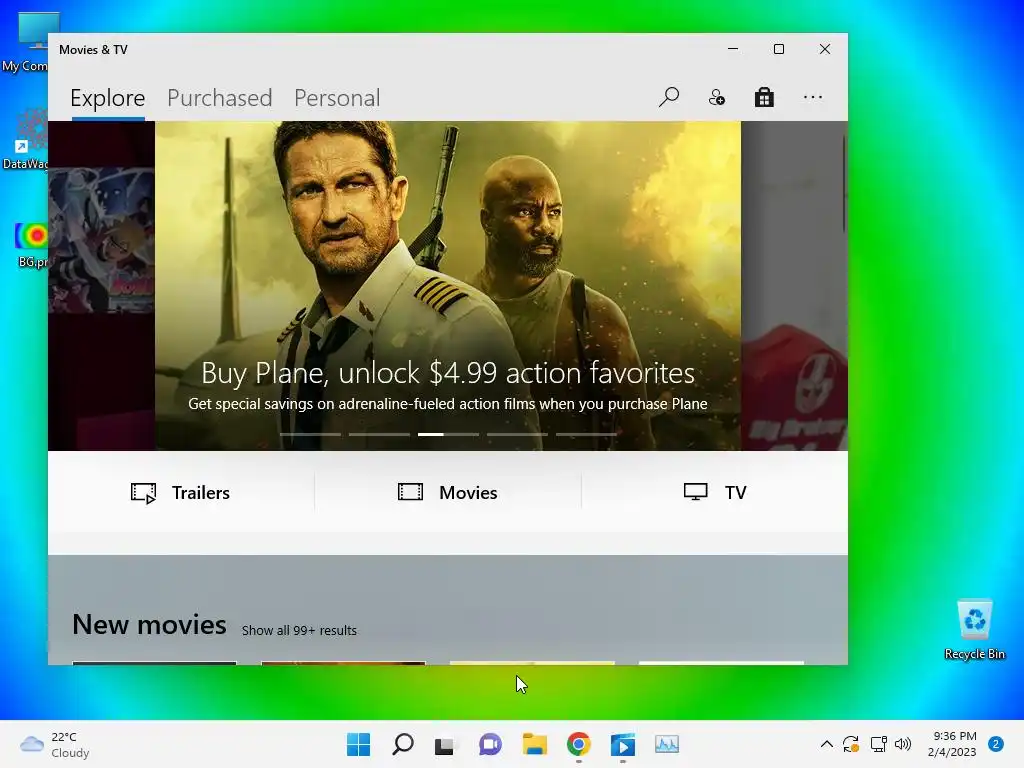
Task: Select the DataWa desktop shortcut
Action: pos(25,138)
